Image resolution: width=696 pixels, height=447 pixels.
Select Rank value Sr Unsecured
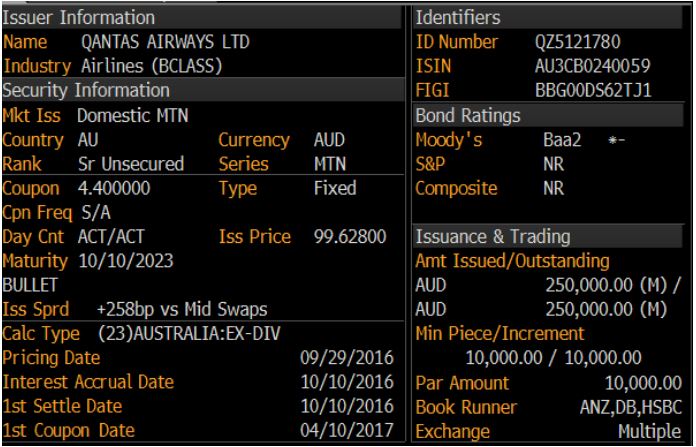tap(130, 164)
